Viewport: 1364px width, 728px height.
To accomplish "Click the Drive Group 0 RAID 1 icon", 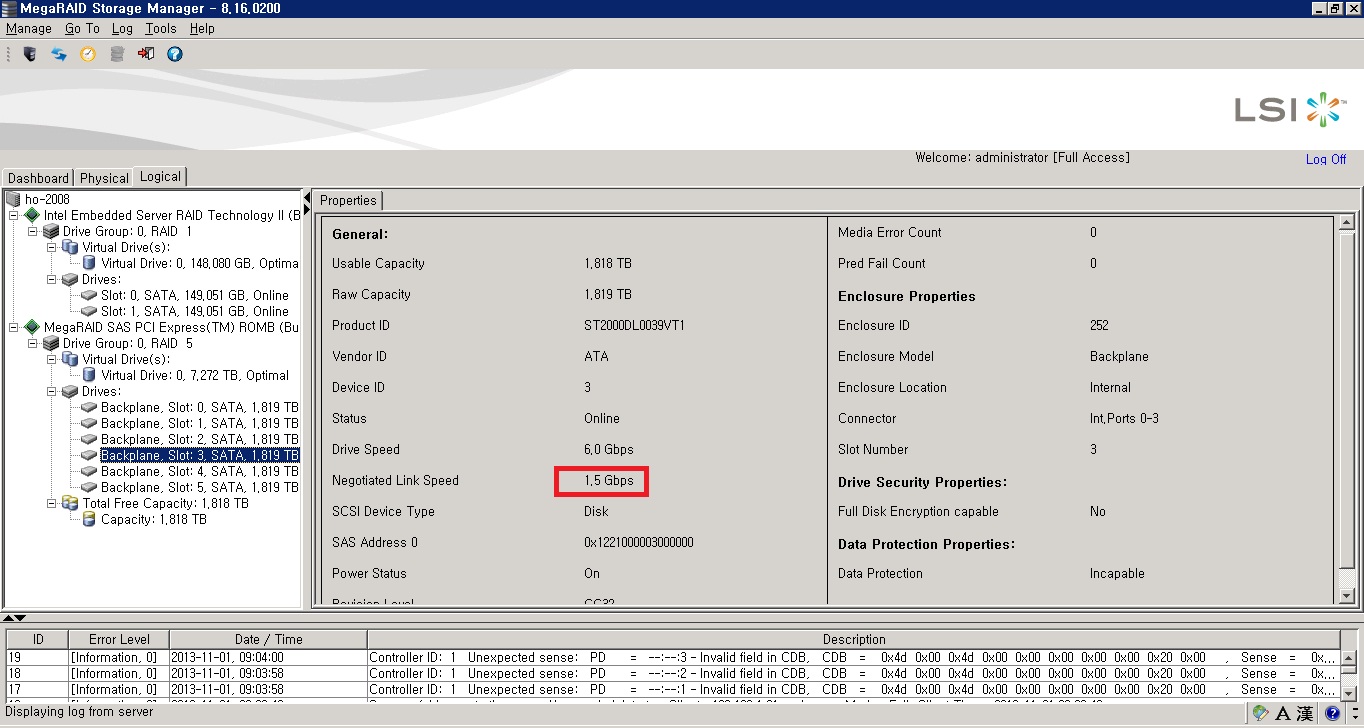I will click(51, 231).
